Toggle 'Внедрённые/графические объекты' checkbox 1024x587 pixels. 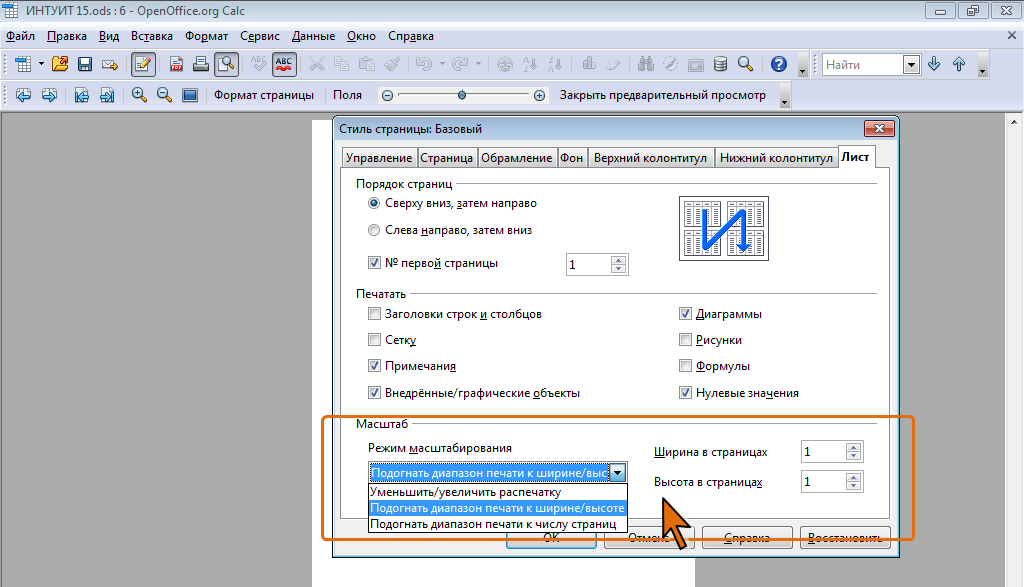[x=374, y=392]
